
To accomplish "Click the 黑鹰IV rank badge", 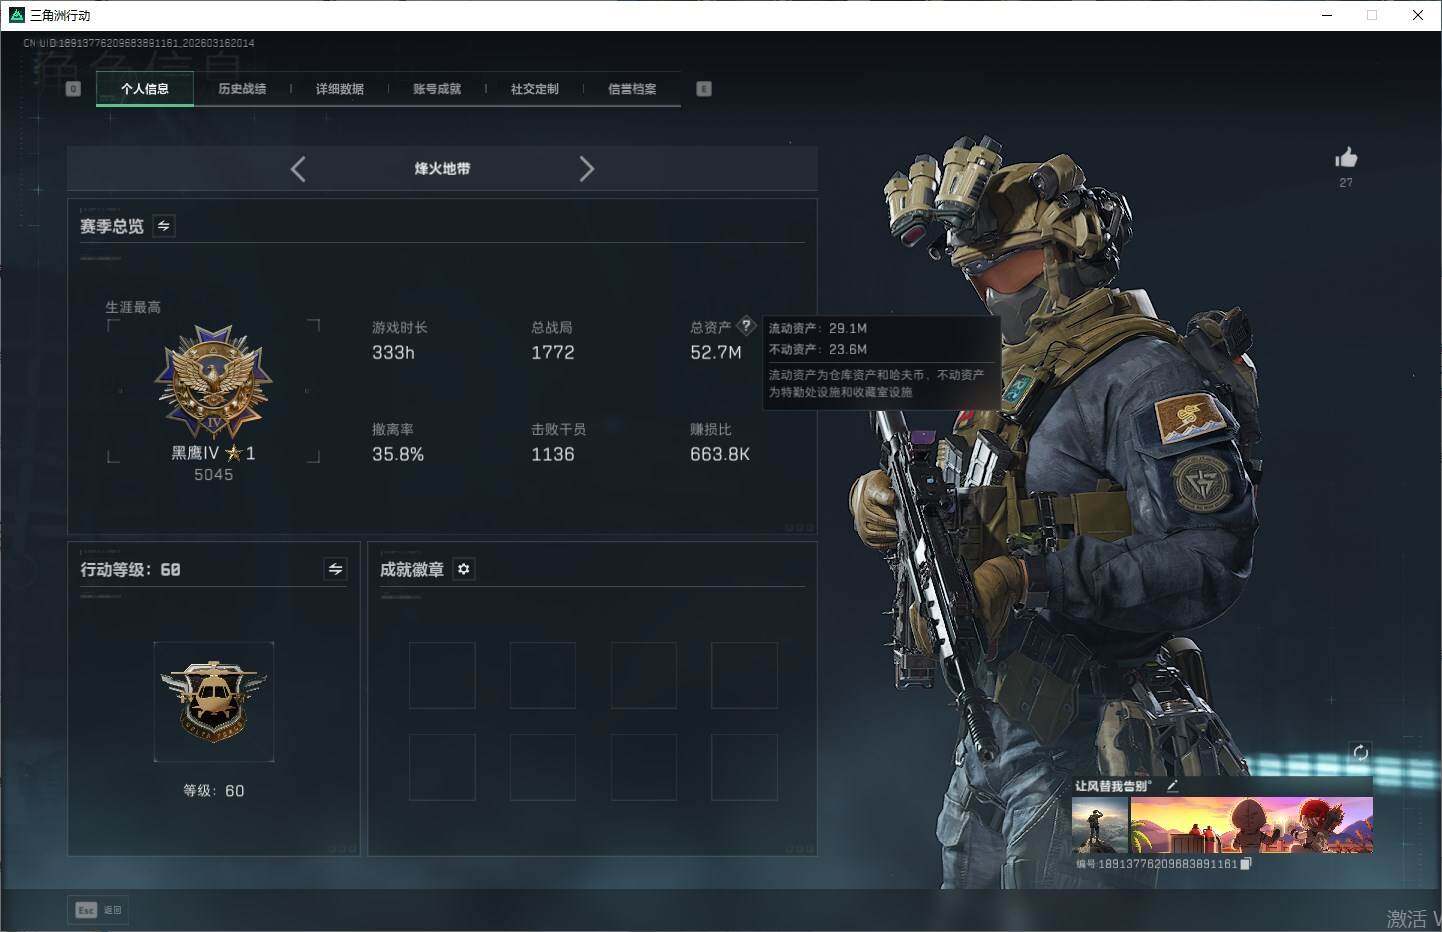I will pyautogui.click(x=213, y=383).
